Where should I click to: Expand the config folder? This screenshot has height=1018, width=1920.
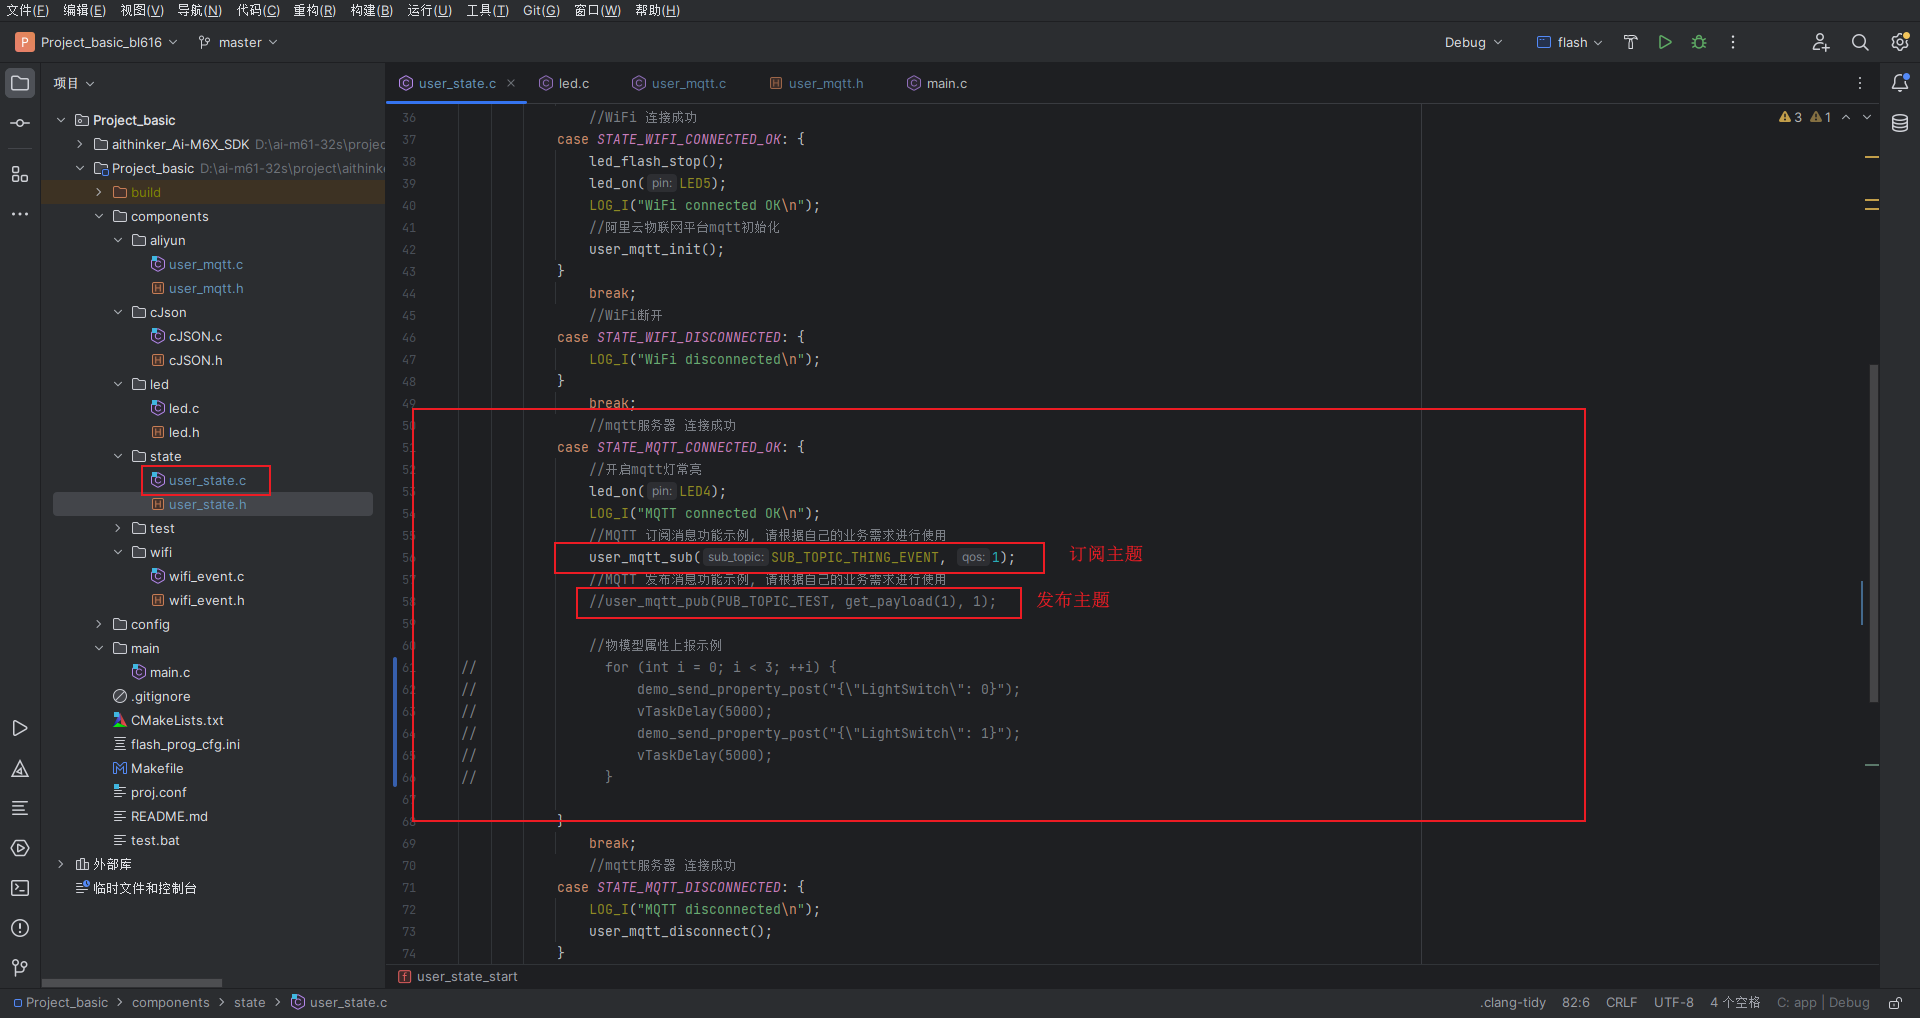(x=99, y=624)
